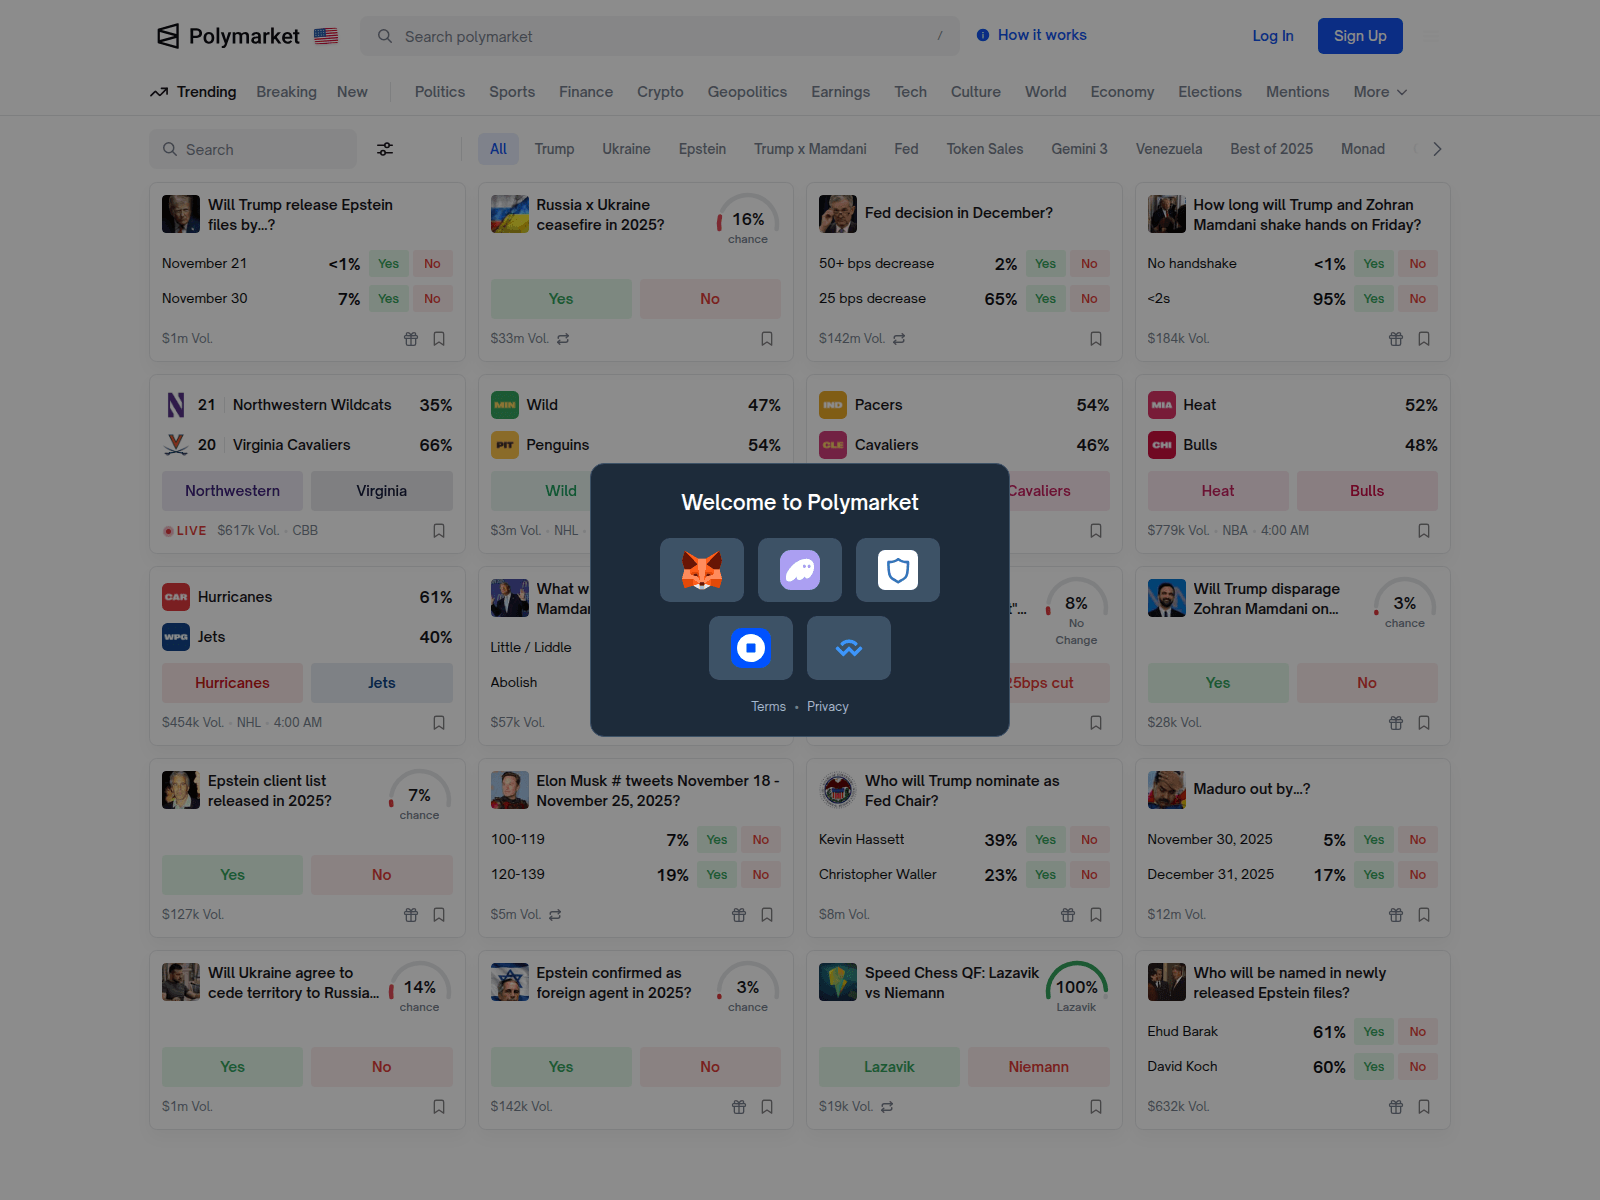Viewport: 1600px width, 1200px height.
Task: Click gift icon on Trump Mamdani handshake card
Action: pyautogui.click(x=1396, y=339)
